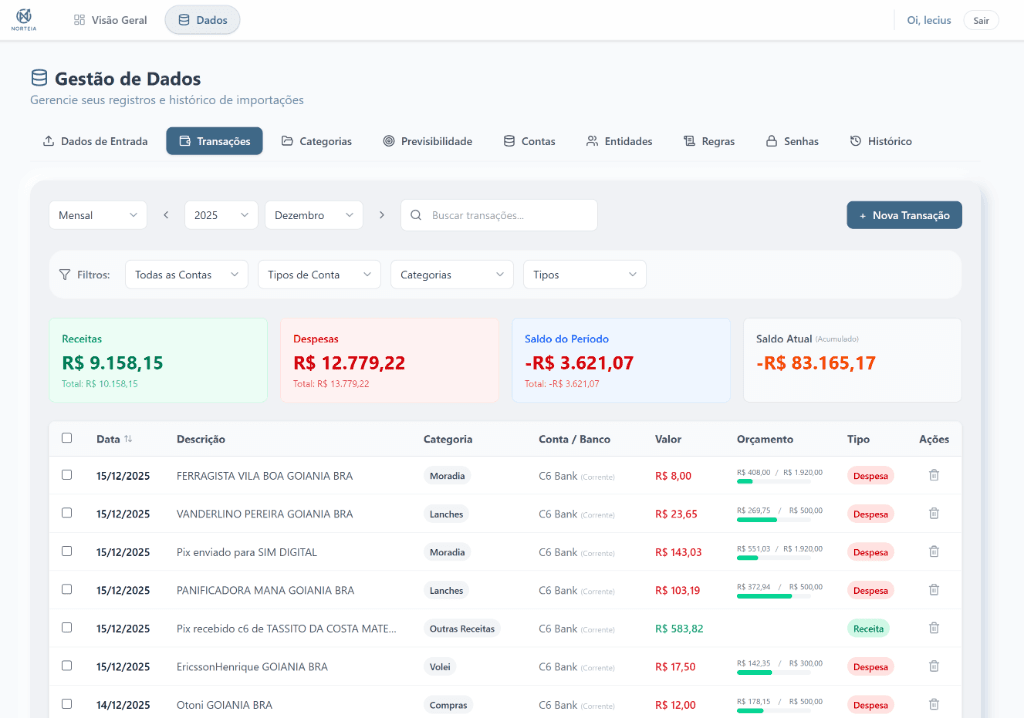
Task: Switch to the Categorias tab
Action: tap(316, 141)
